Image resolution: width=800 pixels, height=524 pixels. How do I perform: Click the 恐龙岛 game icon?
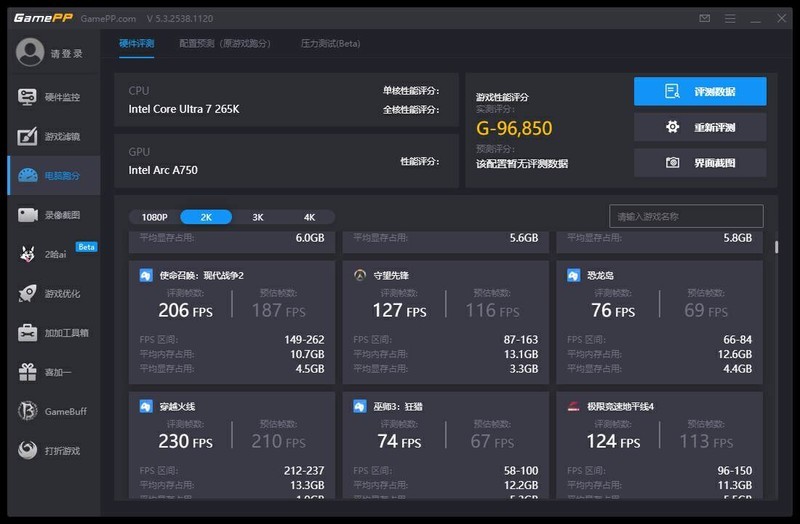573,276
